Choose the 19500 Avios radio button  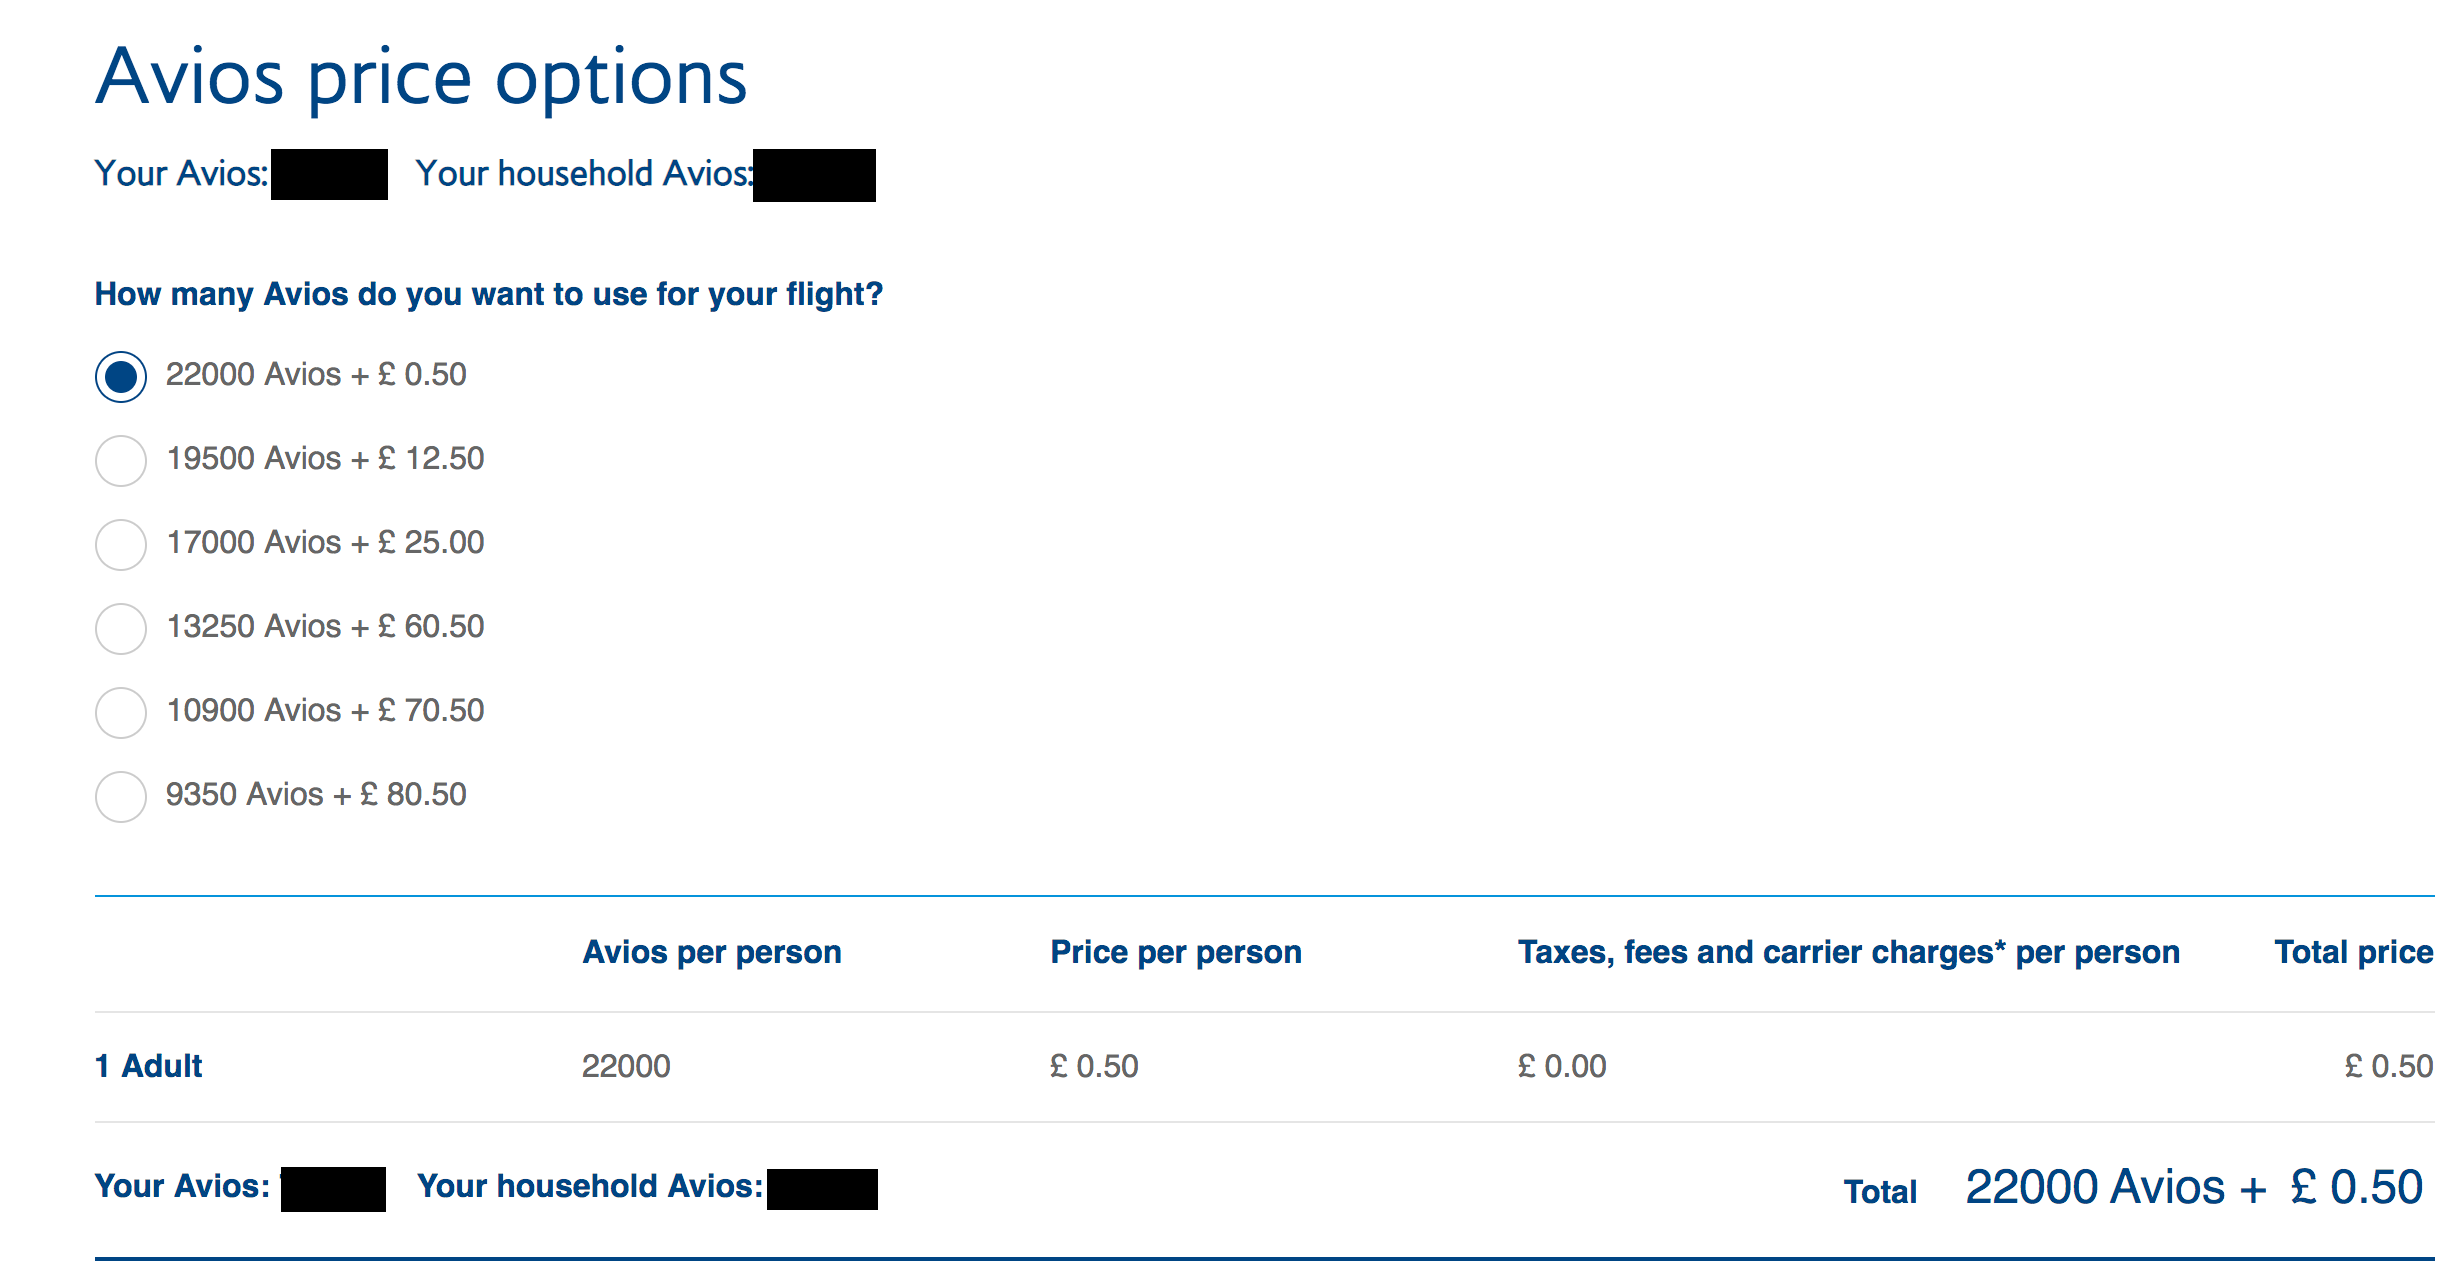pyautogui.click(x=121, y=461)
